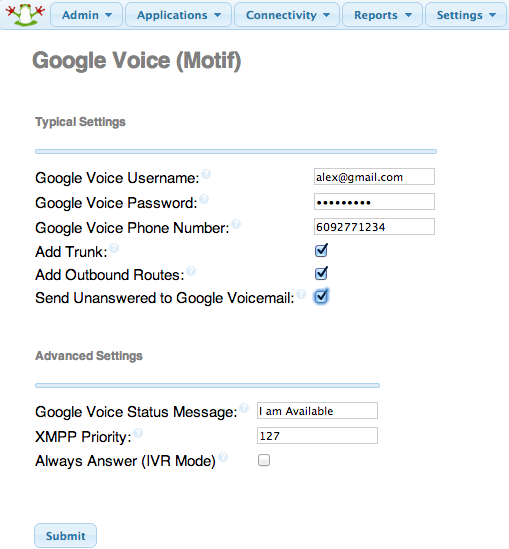Click the Google Voice Phone Number label text

click(132, 228)
